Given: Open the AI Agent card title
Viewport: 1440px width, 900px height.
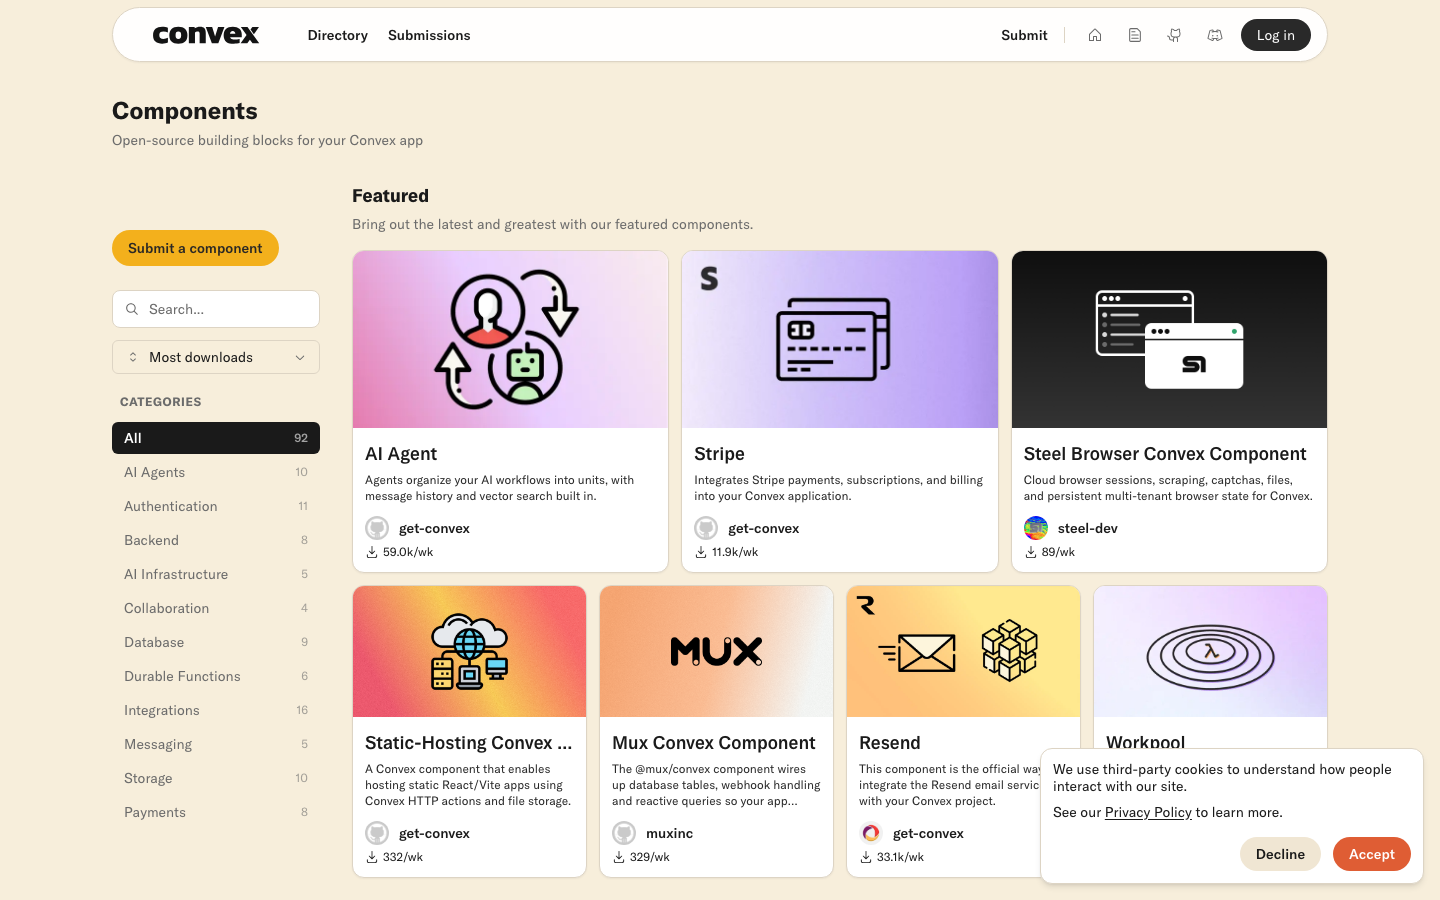Looking at the screenshot, I should 401,454.
